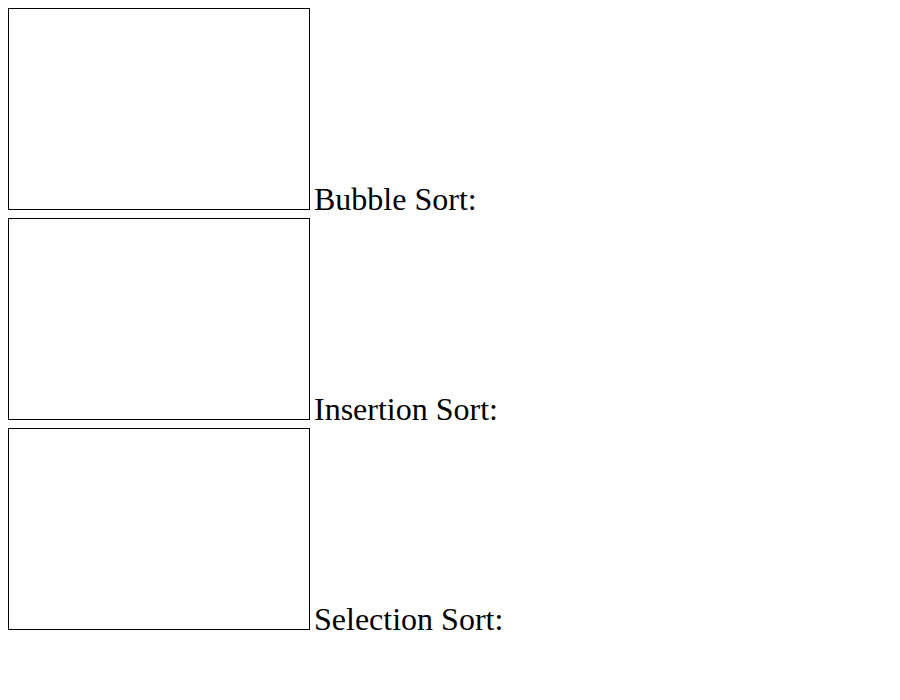Click the capital B in Bubble Sort
900x700 pixels.
coord(324,200)
